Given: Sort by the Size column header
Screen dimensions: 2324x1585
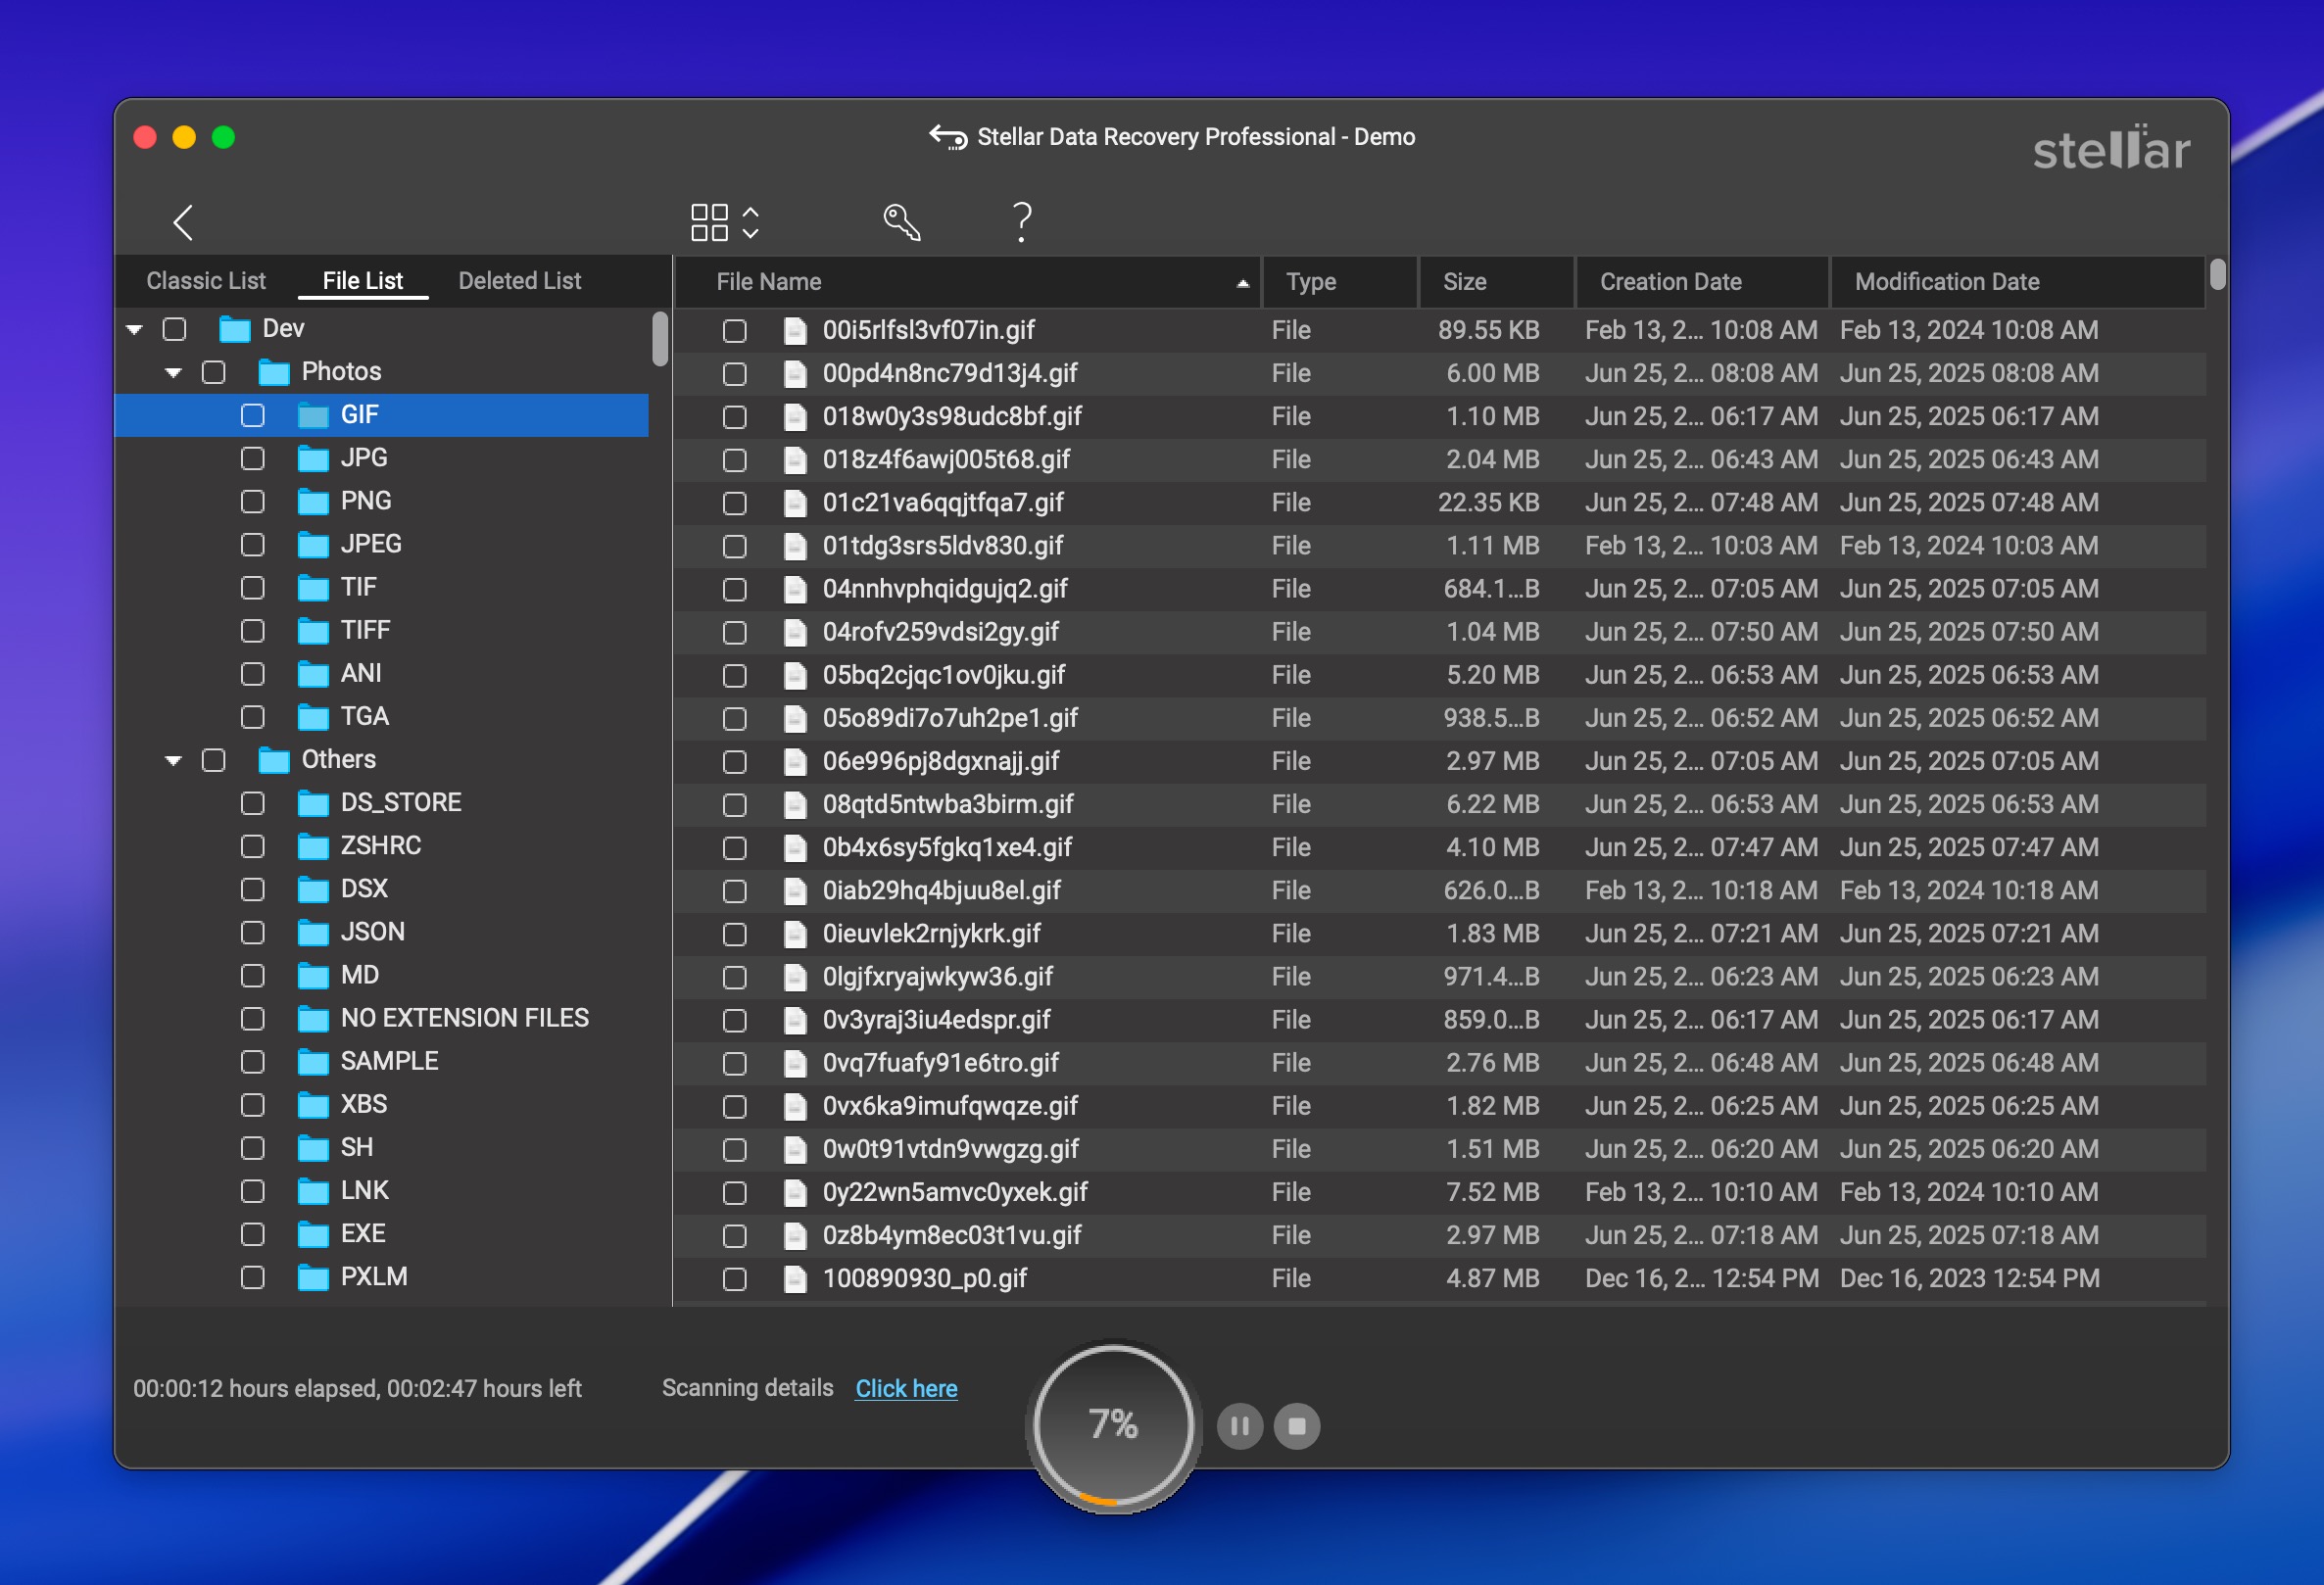Looking at the screenshot, I should pos(1464,282).
